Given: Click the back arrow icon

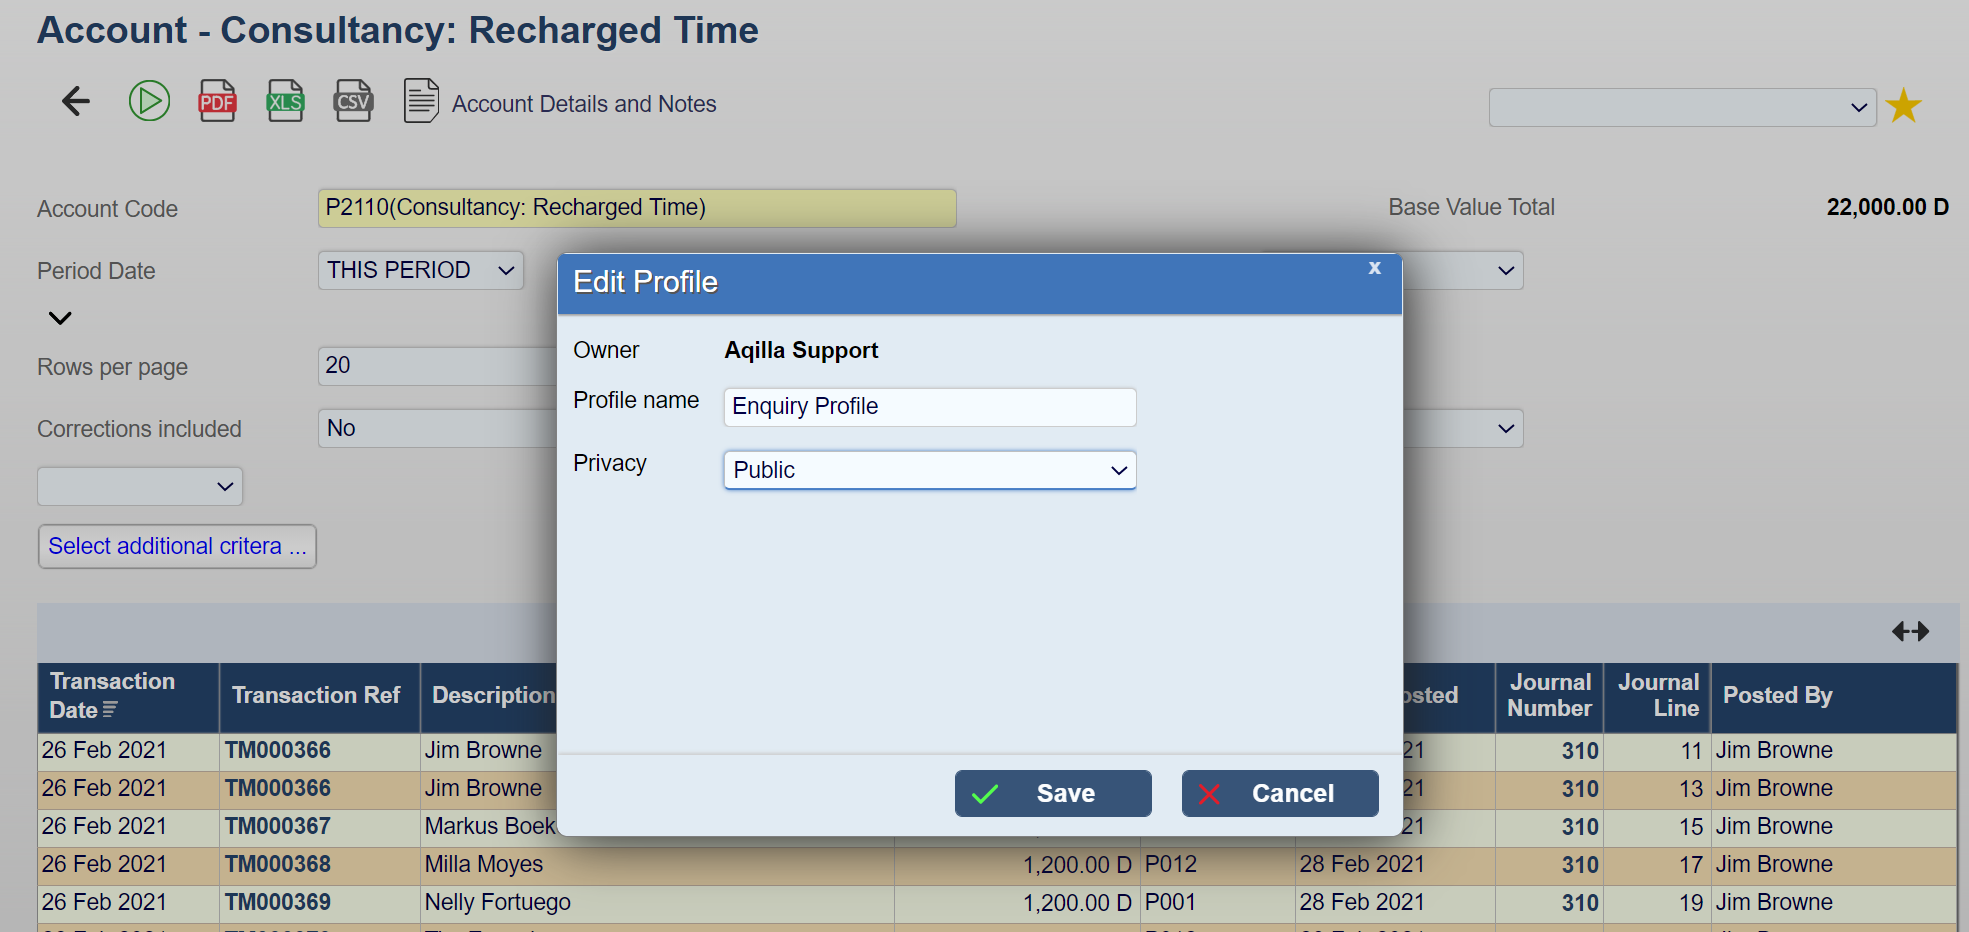Looking at the screenshot, I should point(76,101).
